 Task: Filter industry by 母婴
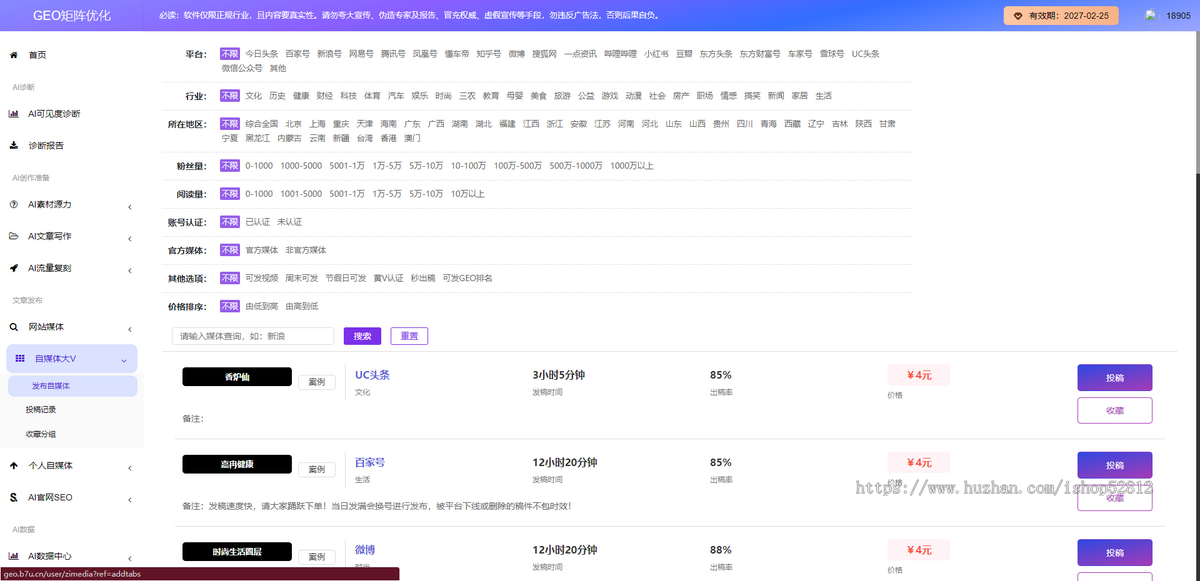pyautogui.click(x=514, y=96)
